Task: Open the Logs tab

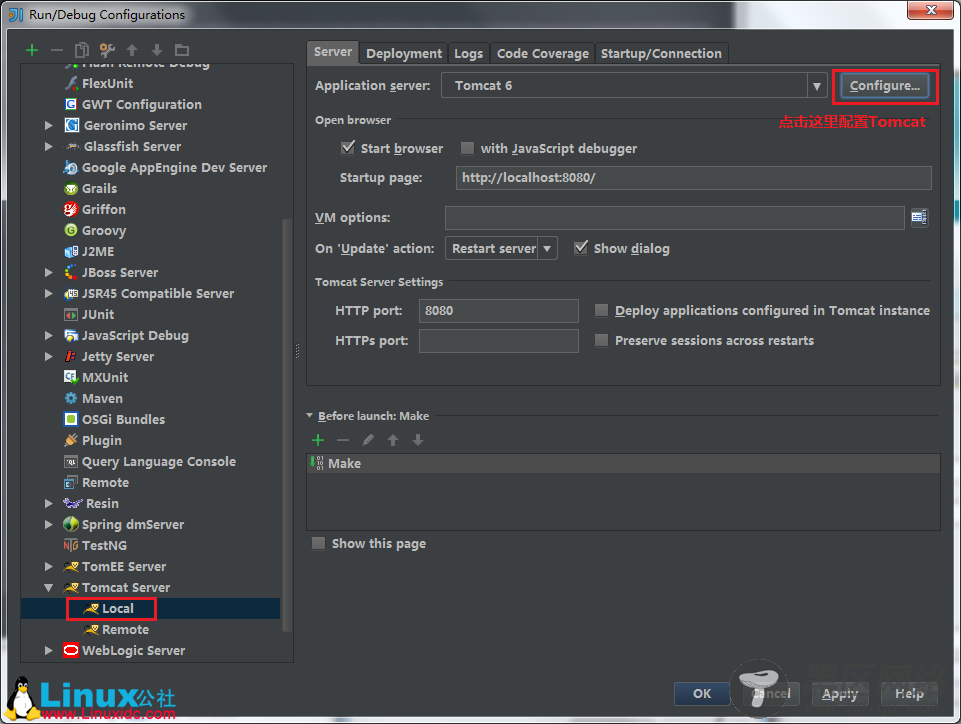Action: point(469,53)
